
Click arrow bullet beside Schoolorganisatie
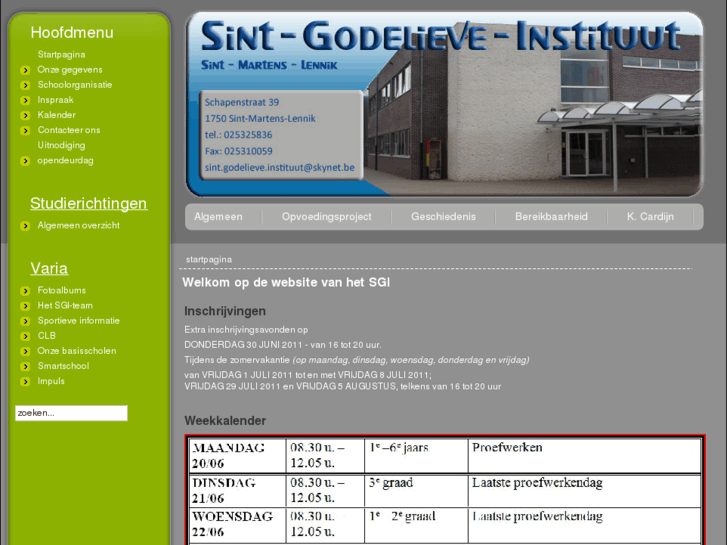25,85
